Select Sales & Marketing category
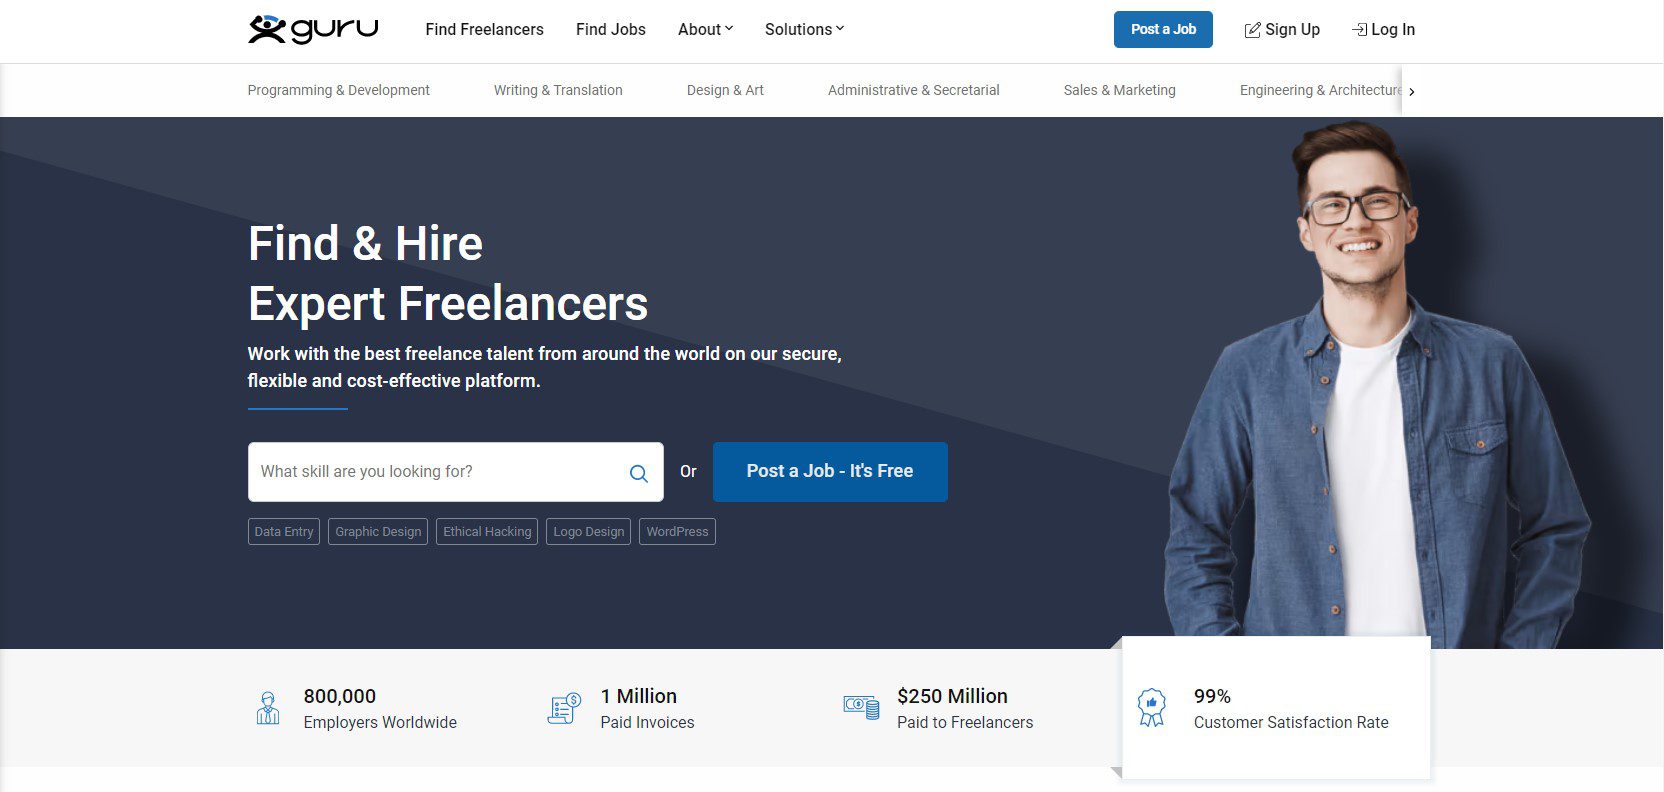This screenshot has width=1664, height=792. (1120, 90)
